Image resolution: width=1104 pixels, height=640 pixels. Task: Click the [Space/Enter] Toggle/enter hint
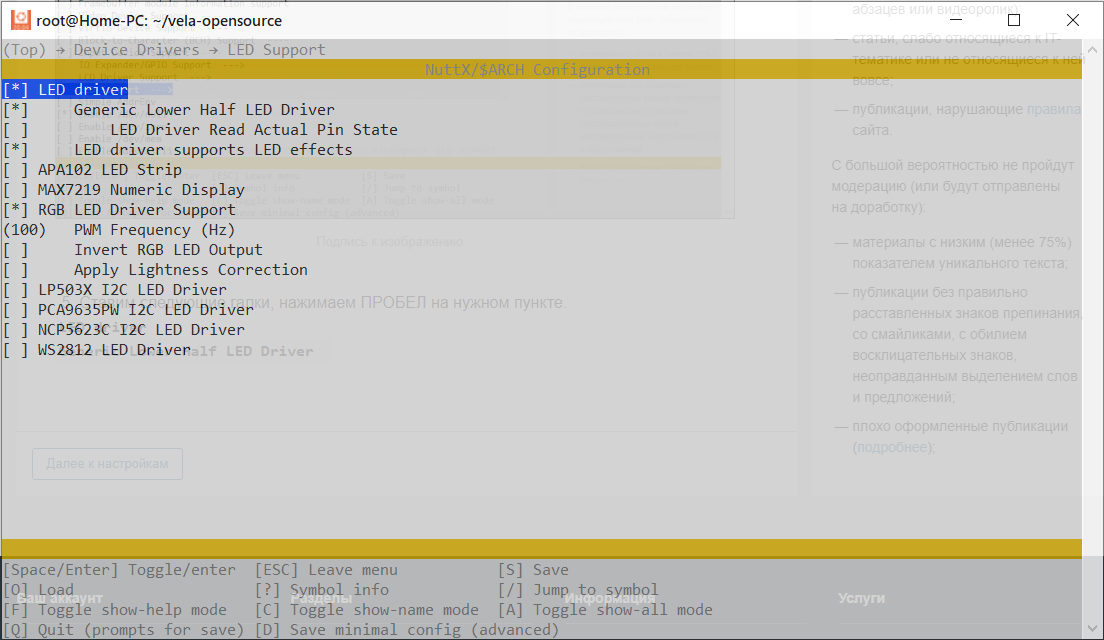coord(120,570)
